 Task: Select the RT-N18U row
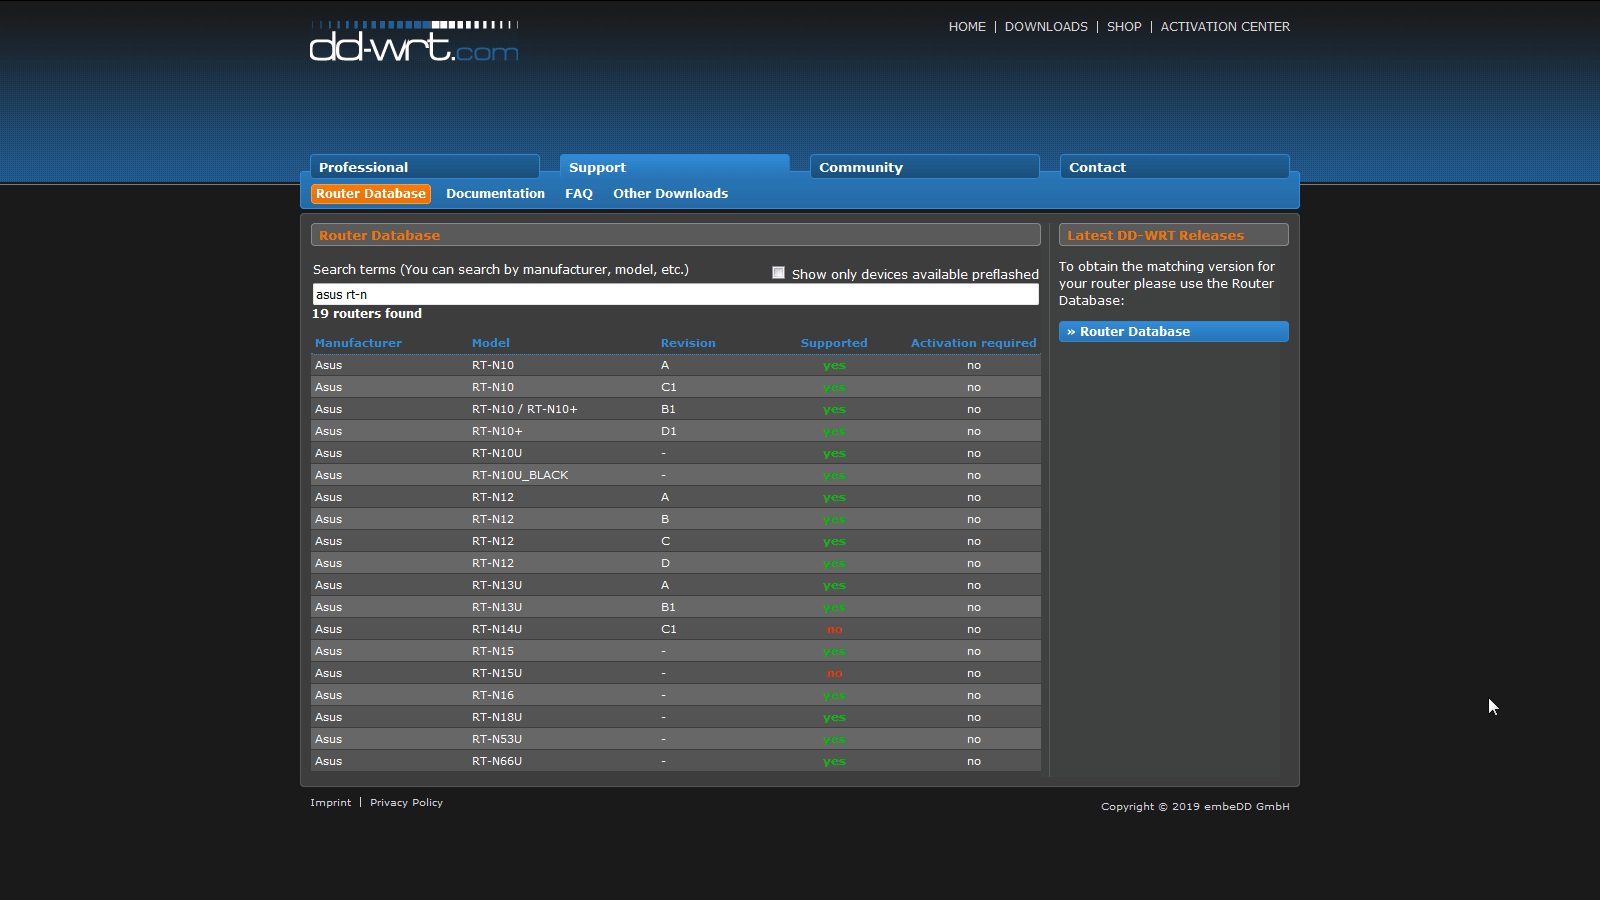(676, 717)
